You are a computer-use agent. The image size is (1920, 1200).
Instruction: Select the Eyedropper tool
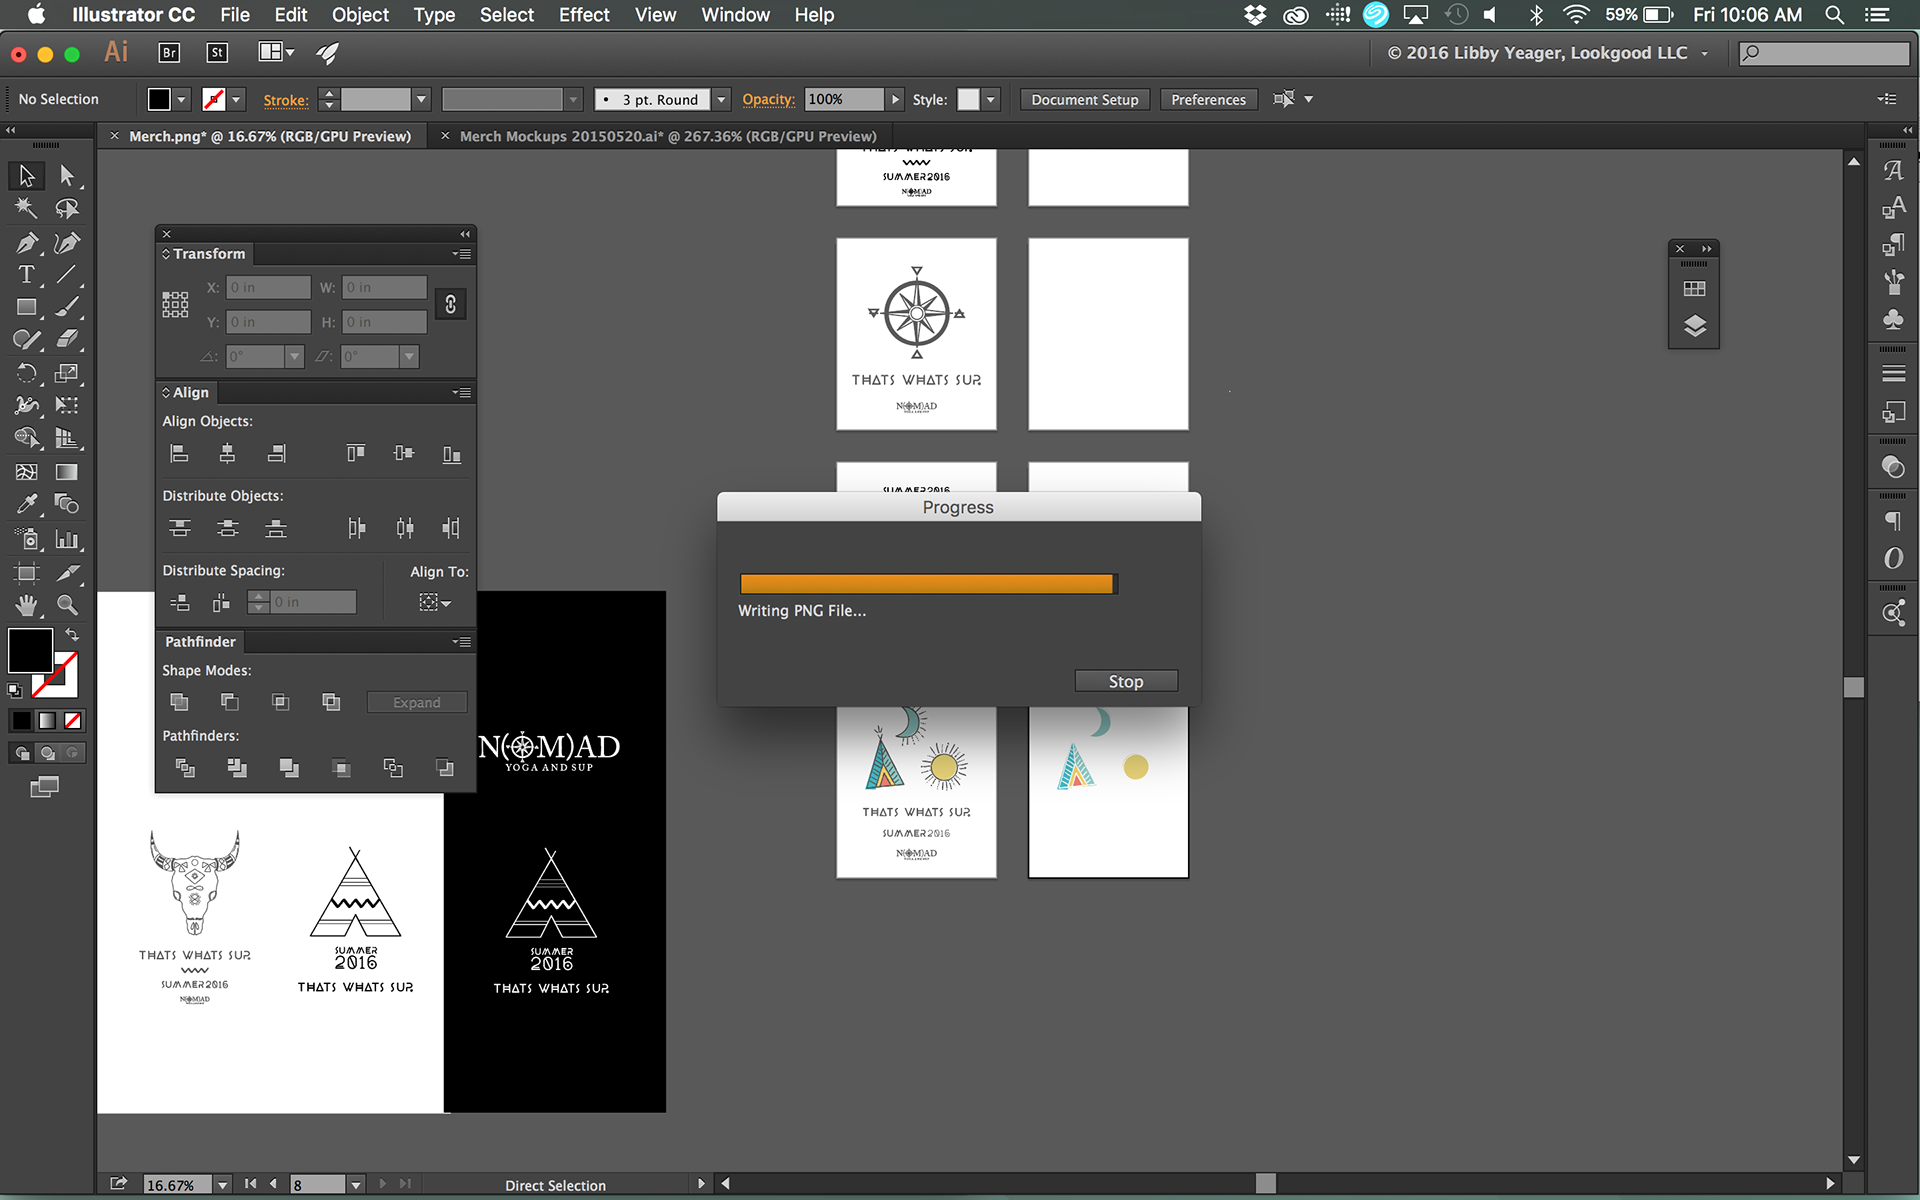click(26, 505)
